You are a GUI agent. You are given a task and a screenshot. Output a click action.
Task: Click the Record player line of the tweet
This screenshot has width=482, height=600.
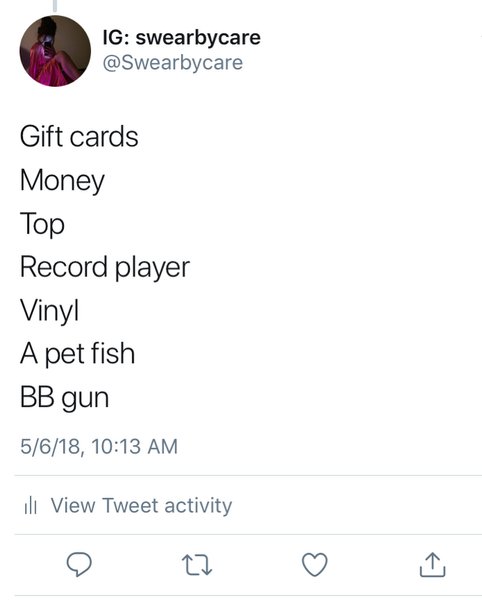tap(105, 267)
